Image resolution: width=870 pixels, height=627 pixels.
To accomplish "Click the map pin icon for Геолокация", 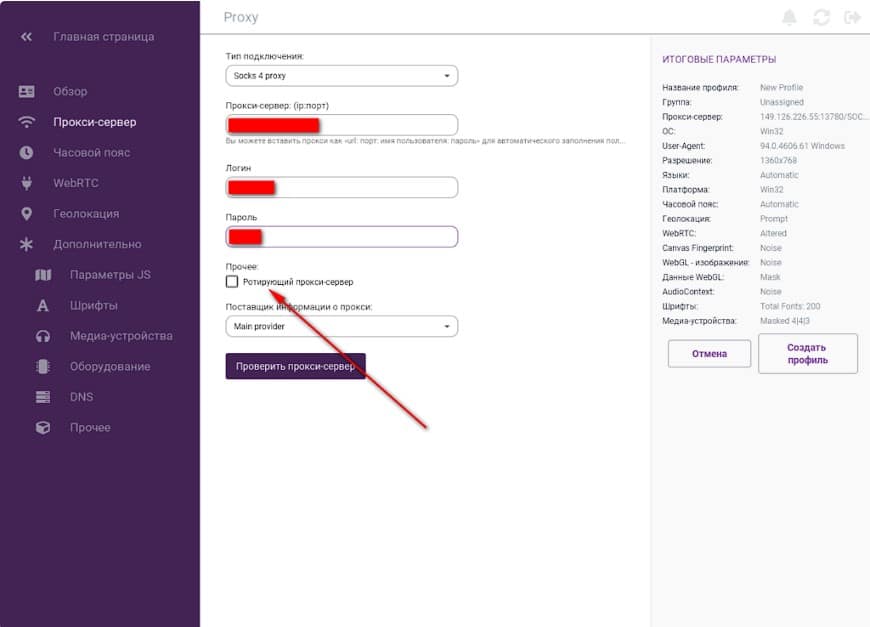I will 27,214.
